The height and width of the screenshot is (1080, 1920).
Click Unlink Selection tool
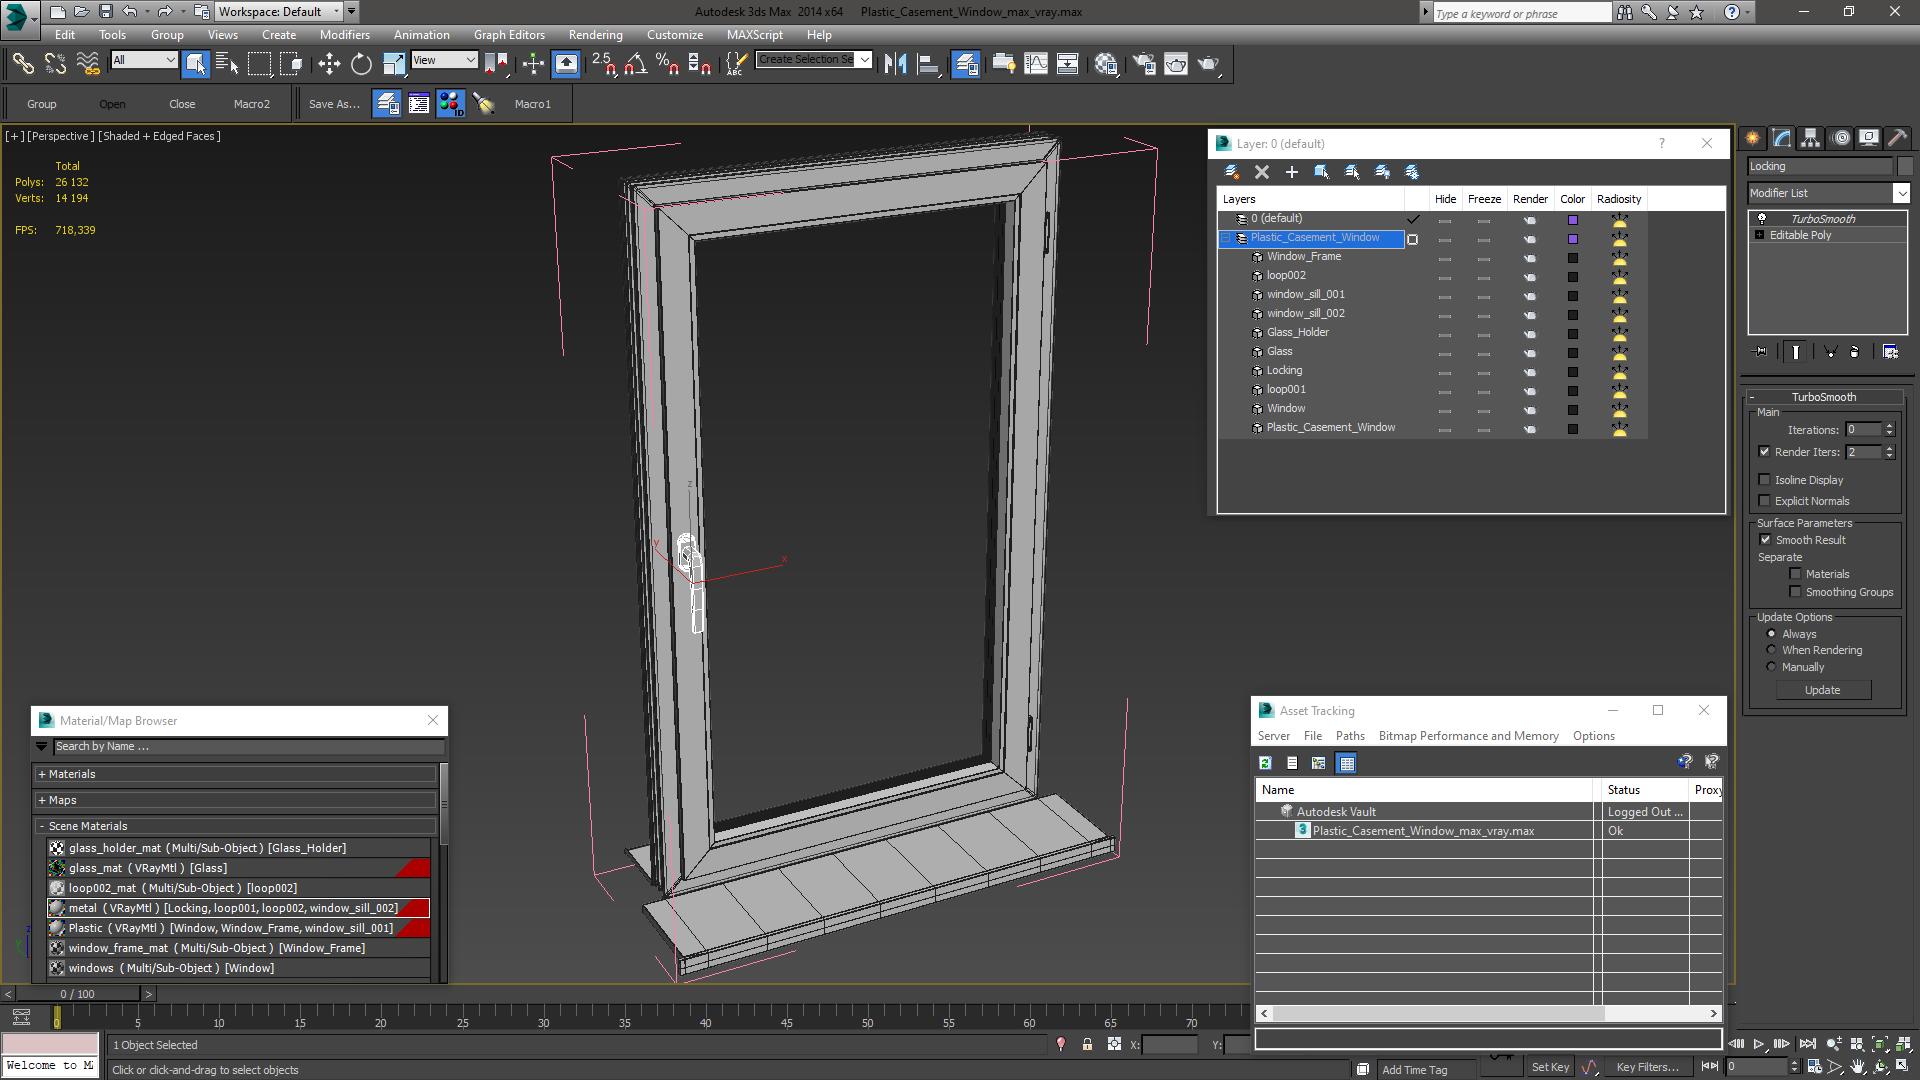[55, 64]
